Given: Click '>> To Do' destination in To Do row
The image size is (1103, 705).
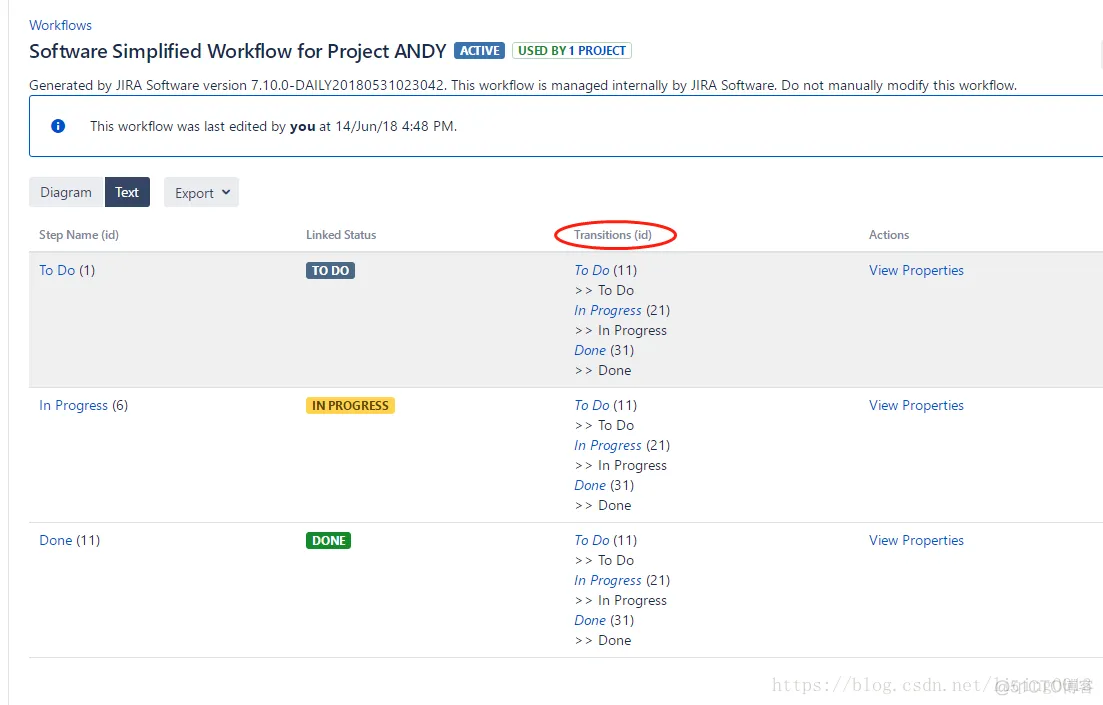Looking at the screenshot, I should 604,291.
